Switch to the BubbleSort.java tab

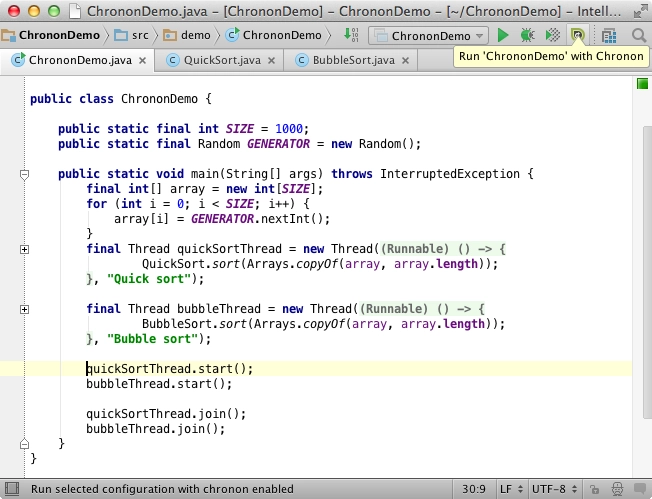pyautogui.click(x=353, y=60)
